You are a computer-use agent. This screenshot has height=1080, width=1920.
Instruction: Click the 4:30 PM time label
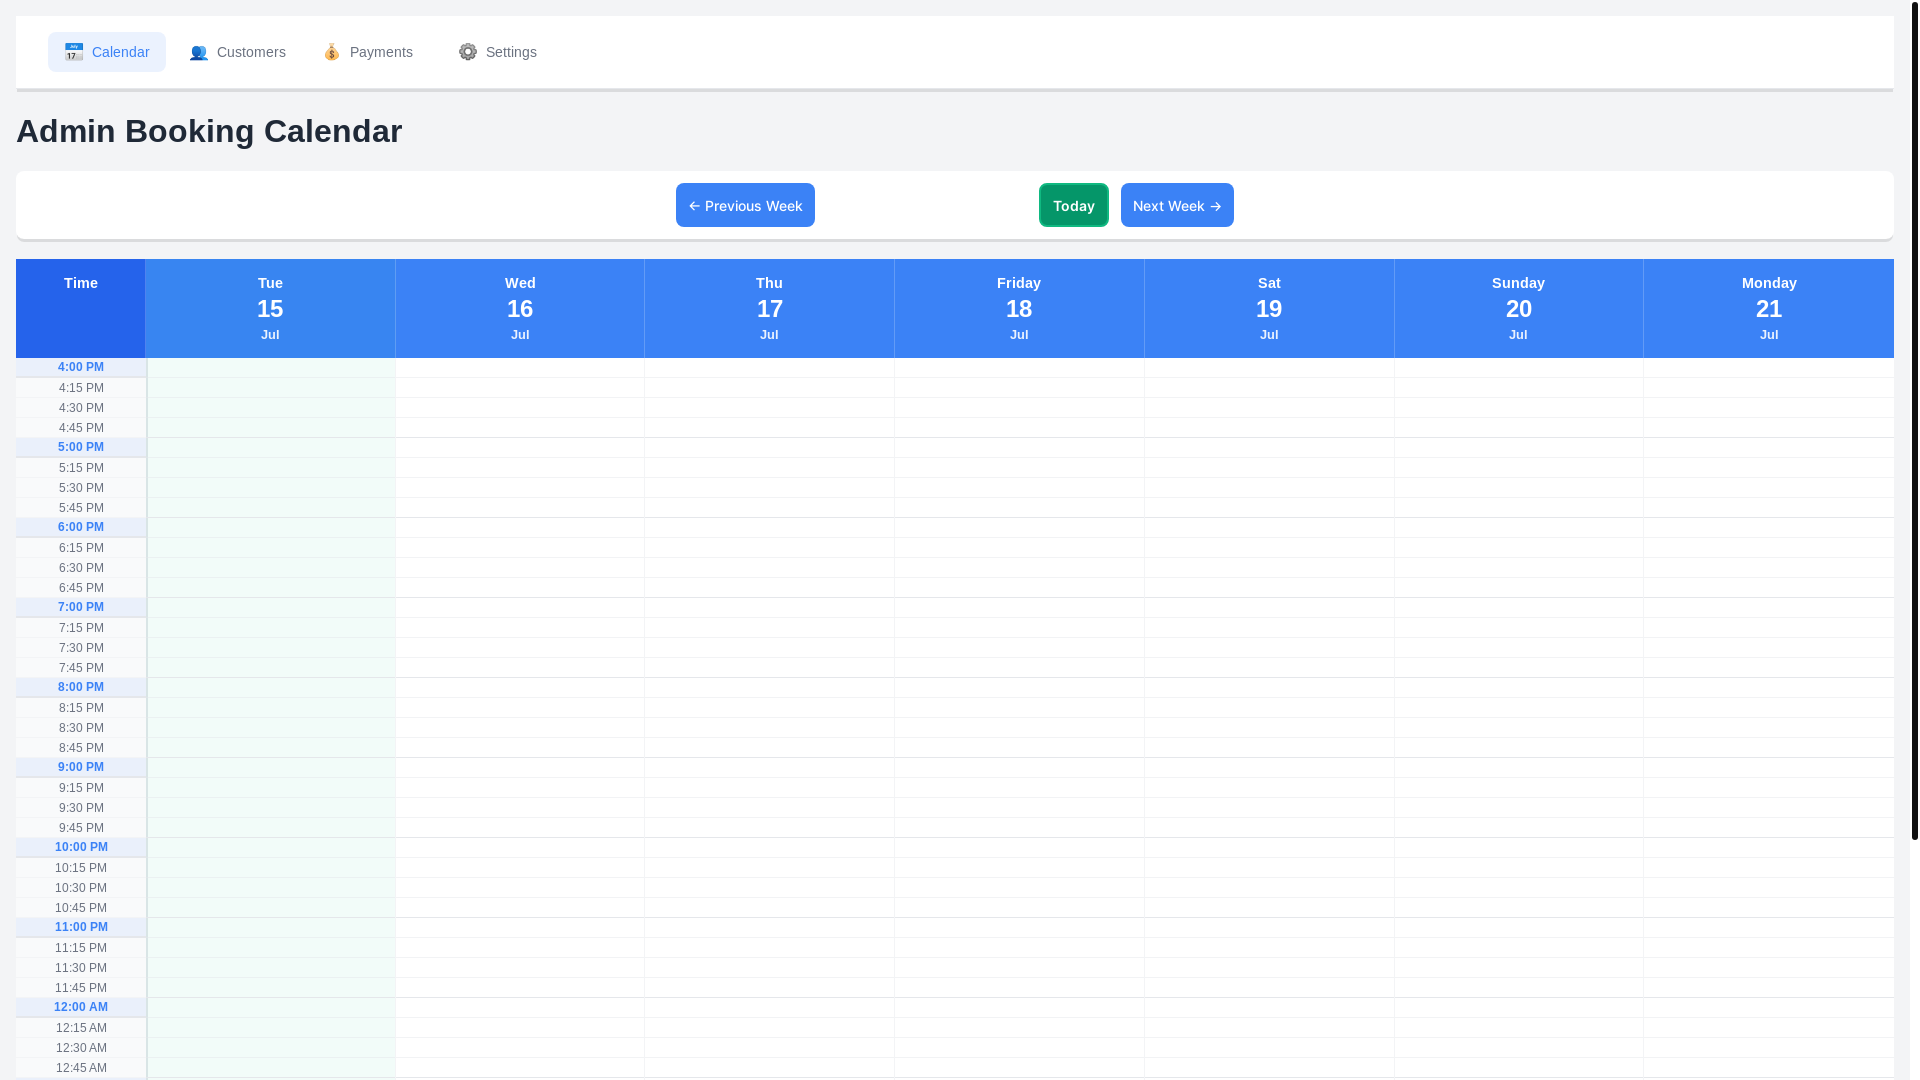[x=81, y=408]
